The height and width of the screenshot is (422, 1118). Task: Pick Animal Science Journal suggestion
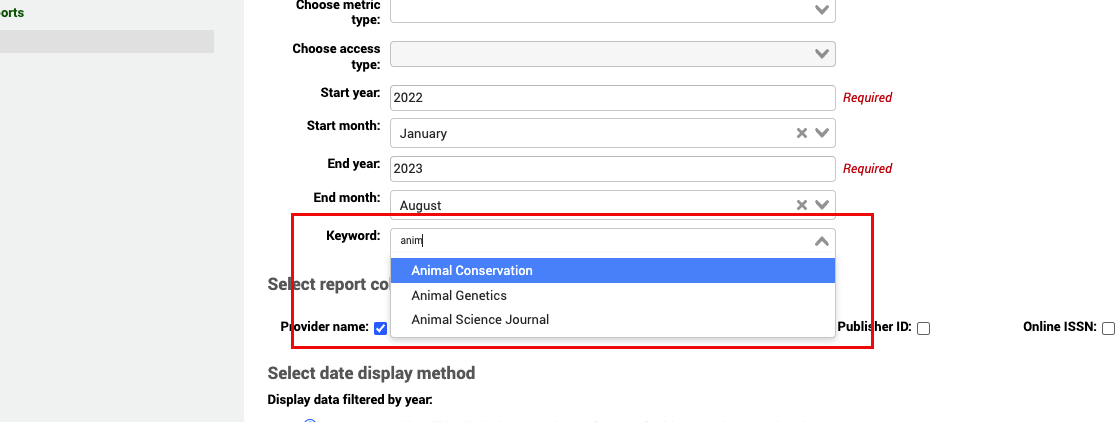click(480, 320)
